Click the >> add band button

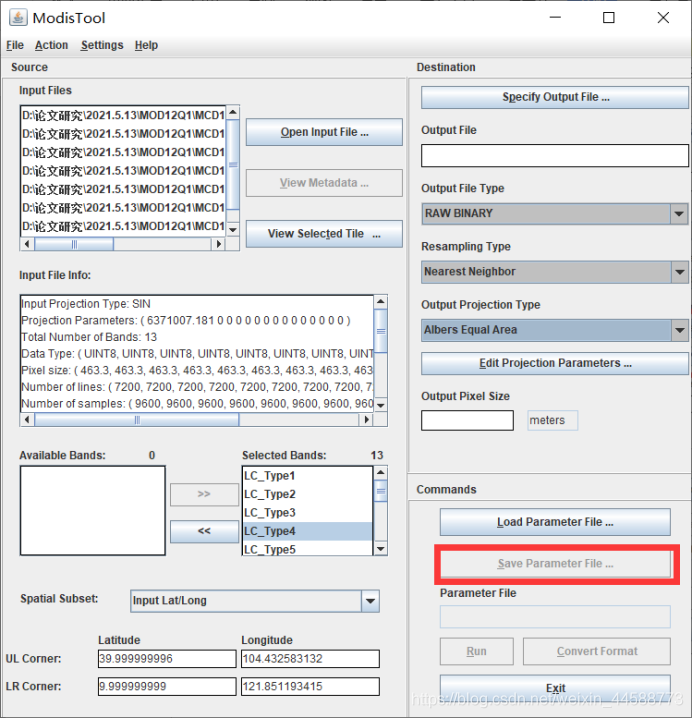204,495
